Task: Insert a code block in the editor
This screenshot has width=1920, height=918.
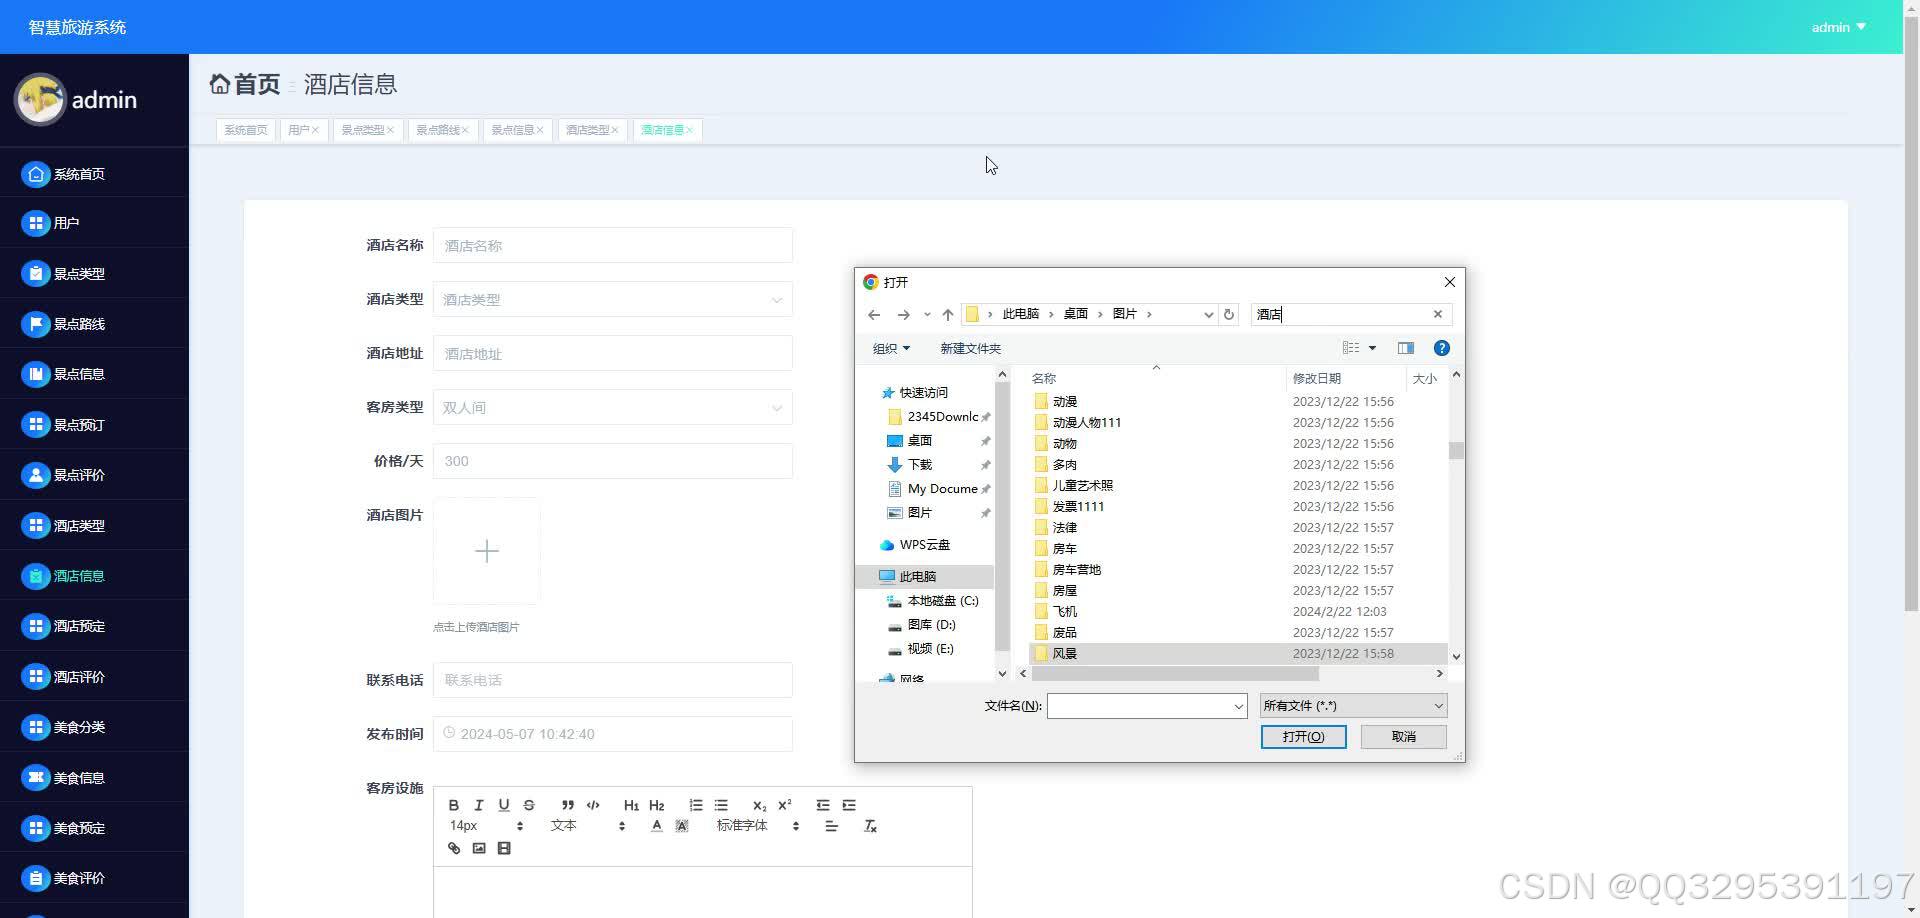Action: click(593, 805)
